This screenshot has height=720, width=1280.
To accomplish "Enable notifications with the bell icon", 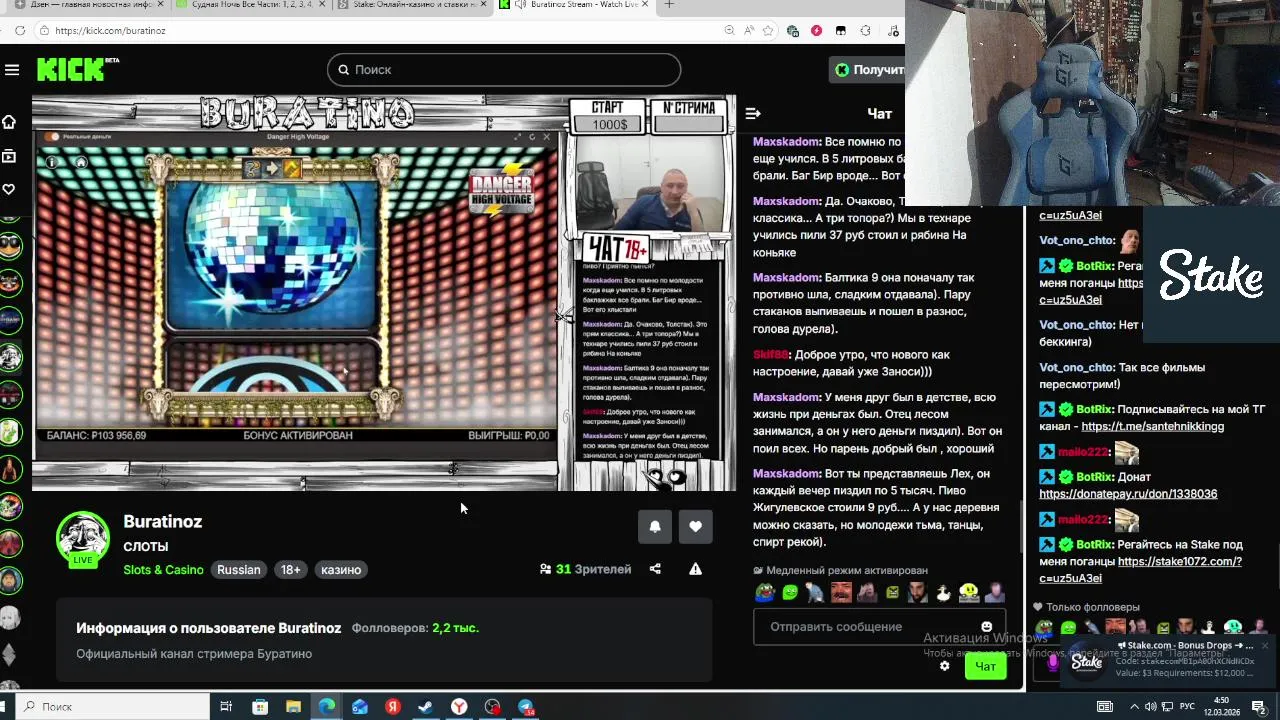I will pyautogui.click(x=655, y=527).
